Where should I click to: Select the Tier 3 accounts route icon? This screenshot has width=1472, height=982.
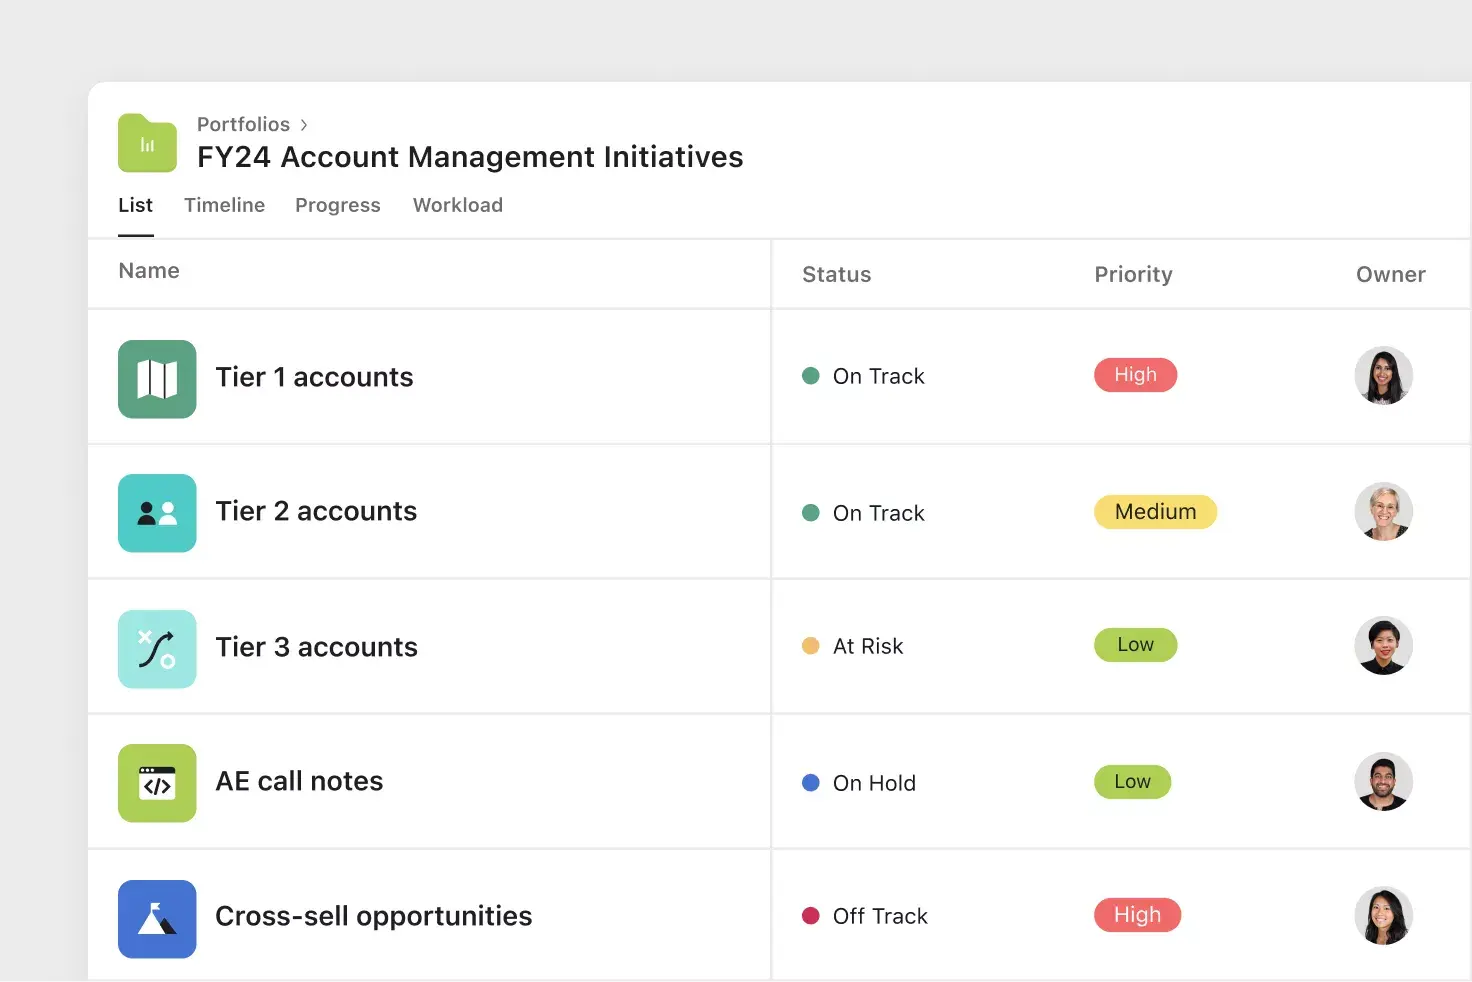coord(156,648)
